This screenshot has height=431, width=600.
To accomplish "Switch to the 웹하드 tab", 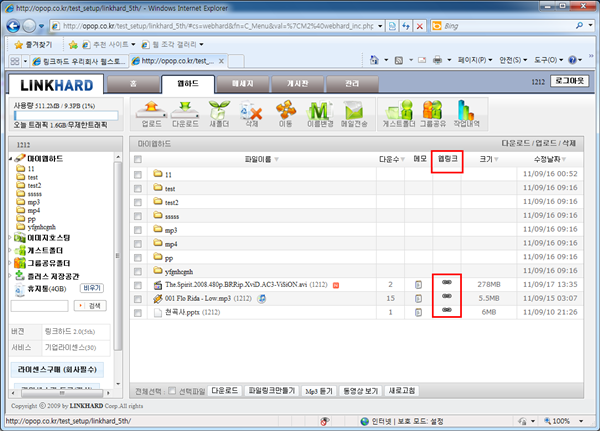I will [x=188, y=84].
